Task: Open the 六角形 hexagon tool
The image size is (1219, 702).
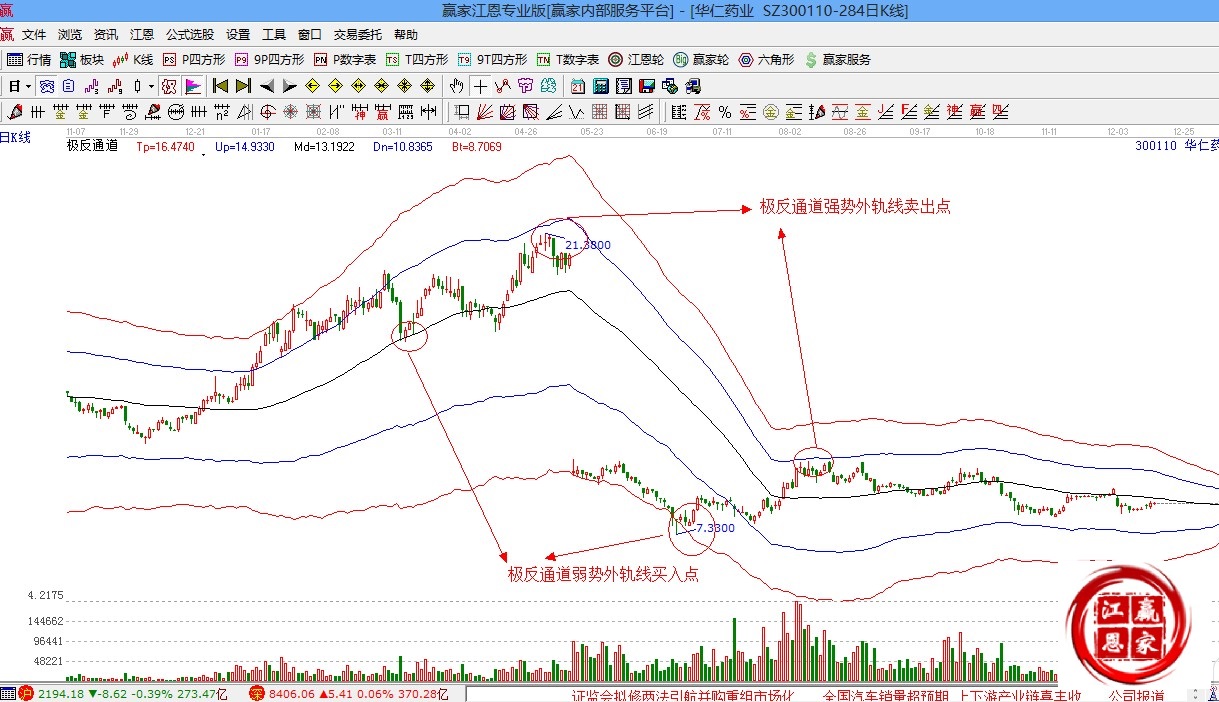Action: [766, 60]
